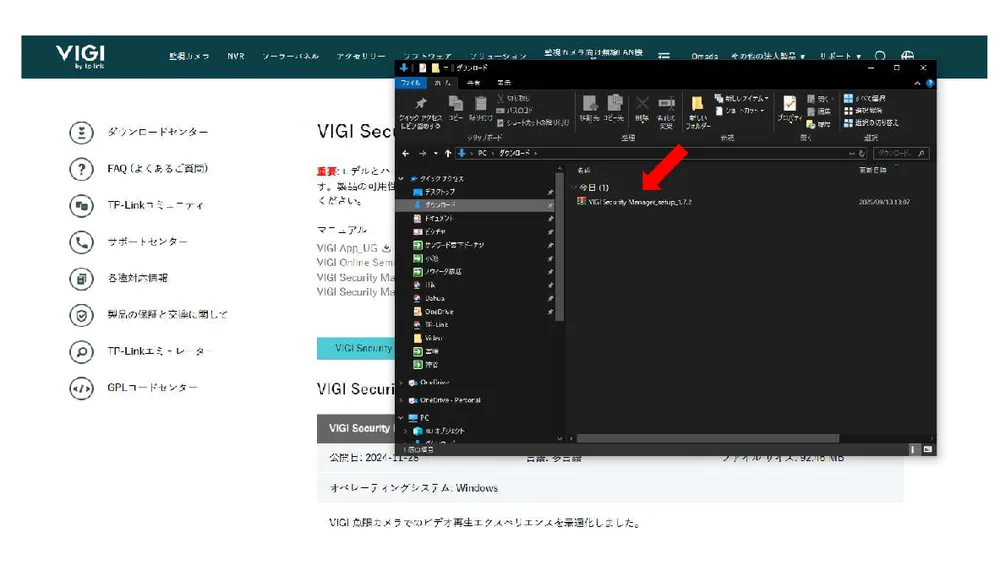This screenshot has width=1000, height=576.
Task: Collapse the PC tree node
Action: tap(401, 417)
